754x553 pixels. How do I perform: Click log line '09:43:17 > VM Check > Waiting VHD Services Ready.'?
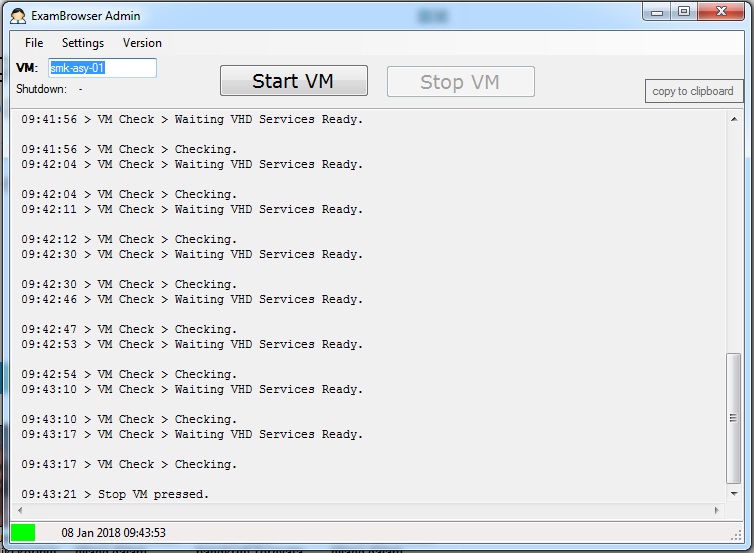tap(192, 434)
